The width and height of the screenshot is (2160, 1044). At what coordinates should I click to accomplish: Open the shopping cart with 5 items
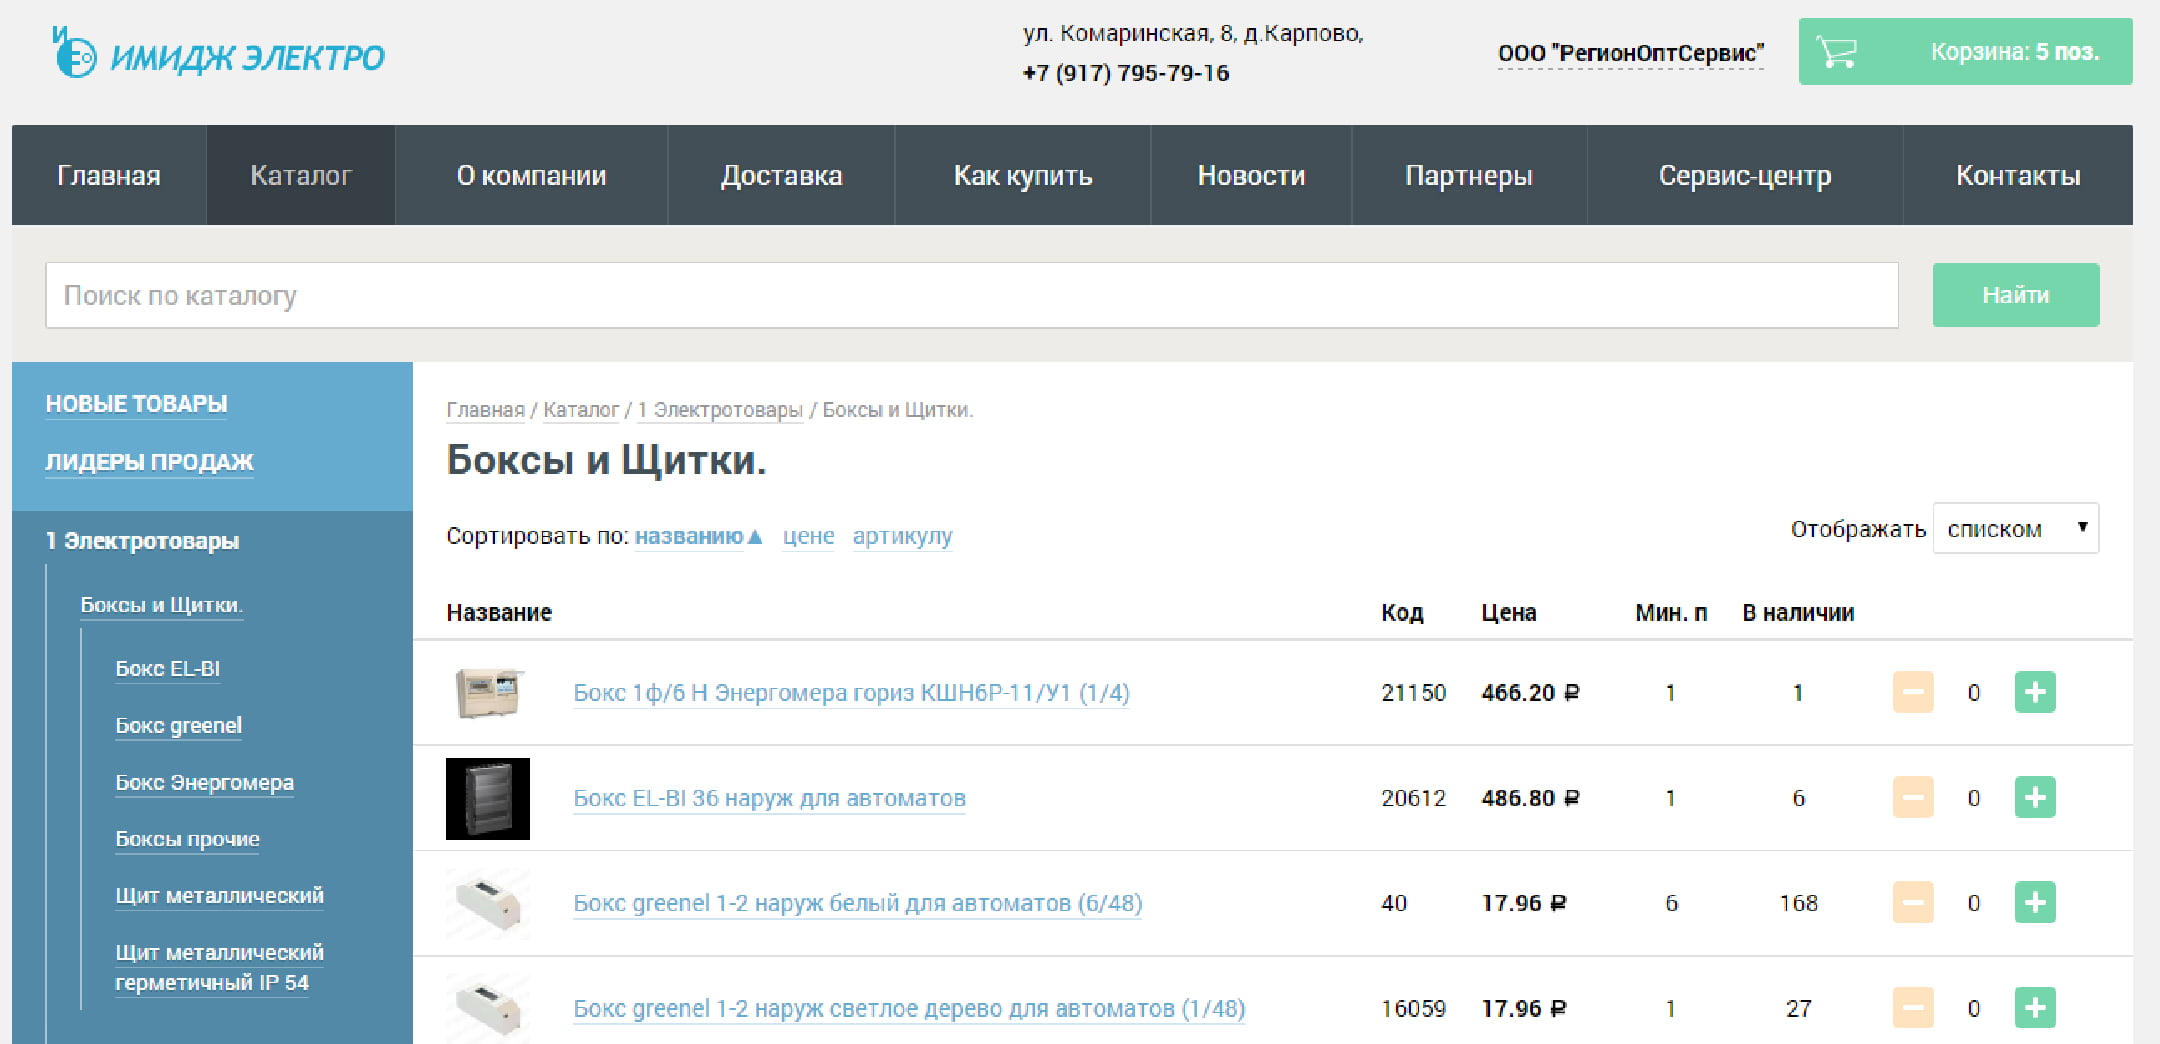click(x=1964, y=52)
